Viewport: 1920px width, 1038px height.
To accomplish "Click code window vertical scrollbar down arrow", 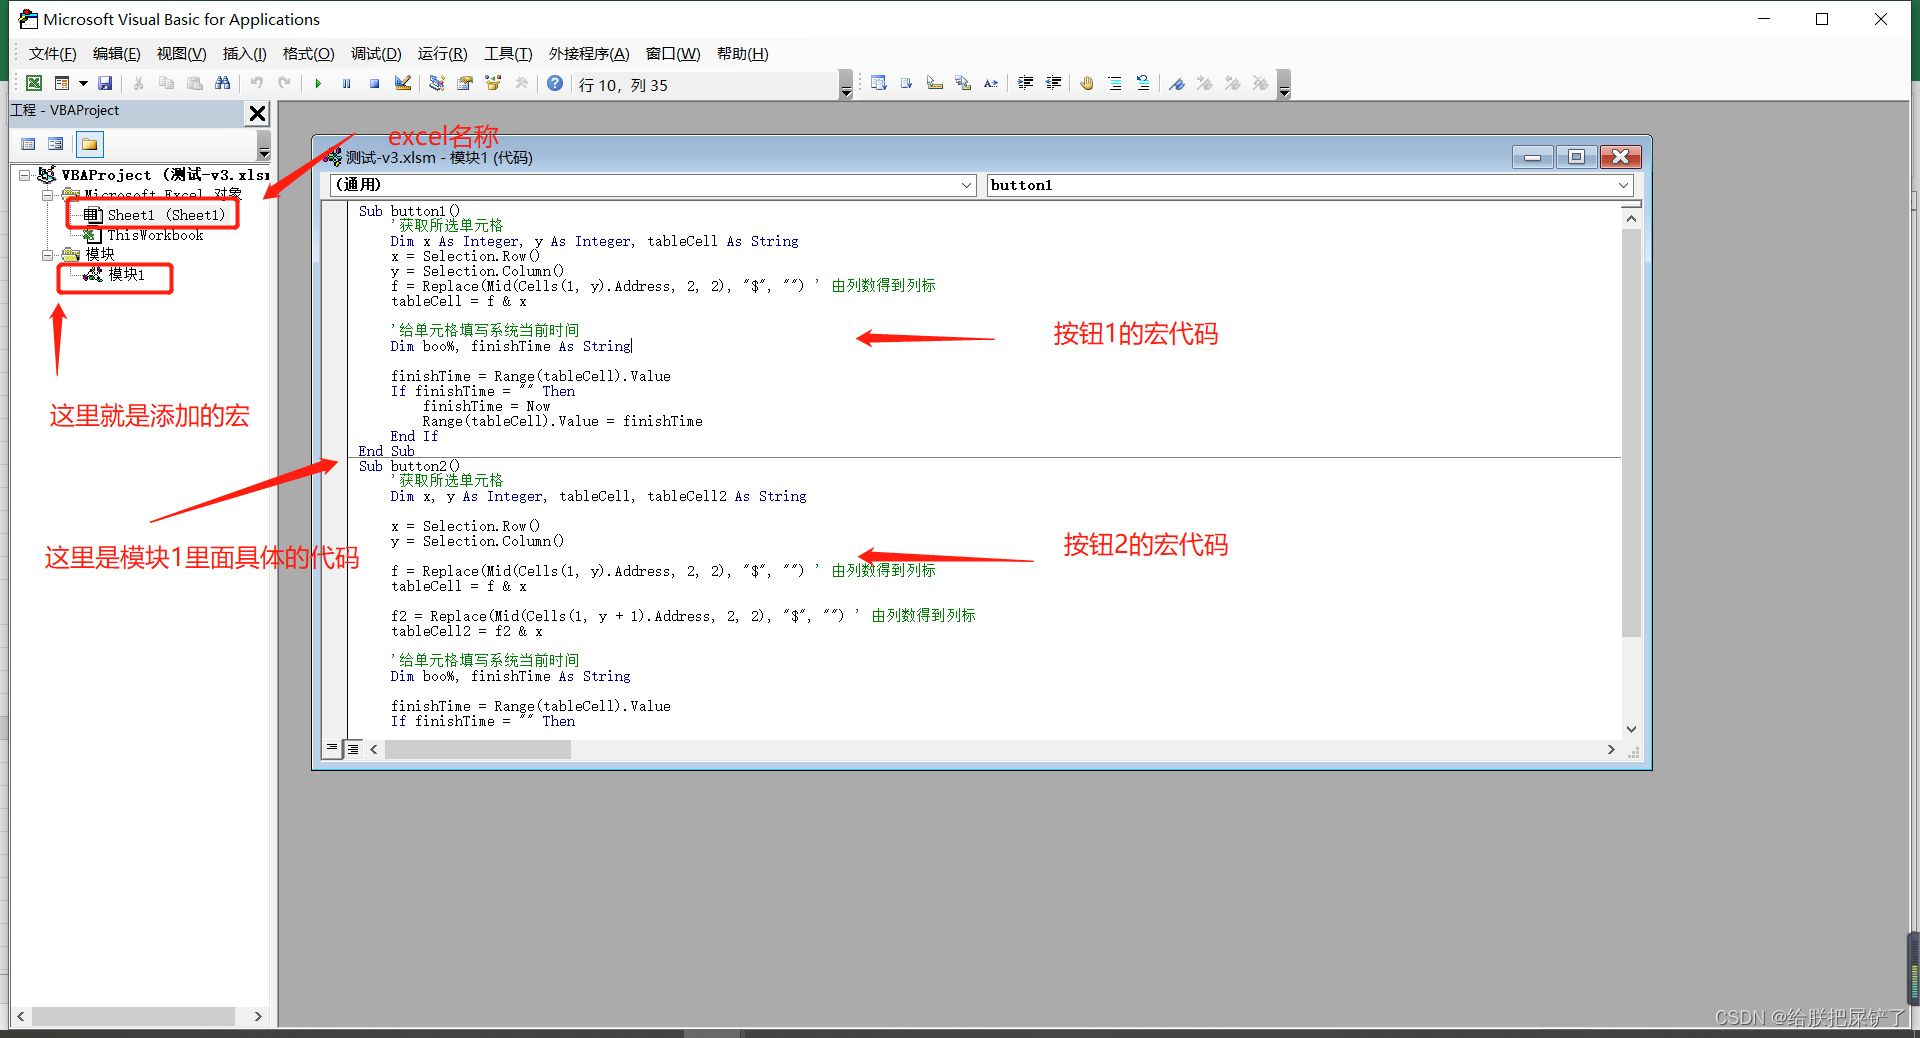I will tap(1631, 729).
